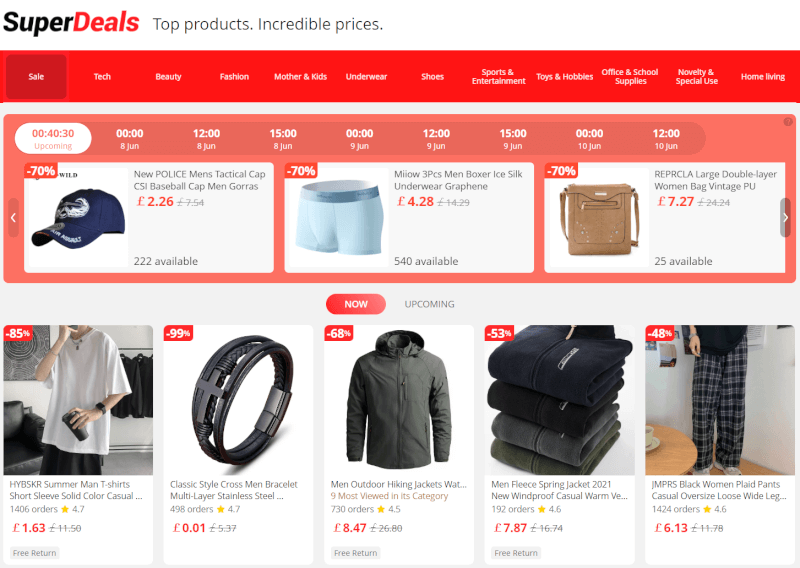Image resolution: width=800 pixels, height=568 pixels.
Task: Open Classic Style Cross Men Bracelet link
Action: pyautogui.click(x=234, y=490)
